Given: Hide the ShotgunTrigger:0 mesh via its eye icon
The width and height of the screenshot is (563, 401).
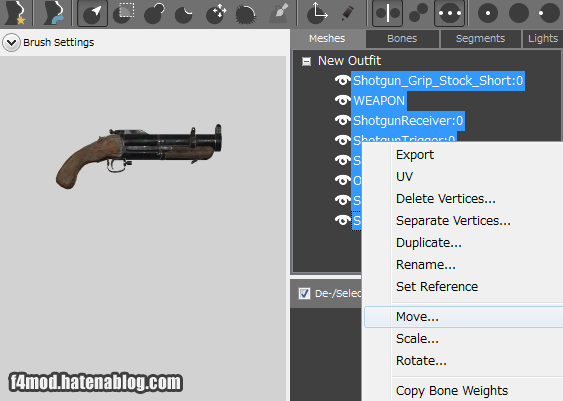Looking at the screenshot, I should (343, 140).
